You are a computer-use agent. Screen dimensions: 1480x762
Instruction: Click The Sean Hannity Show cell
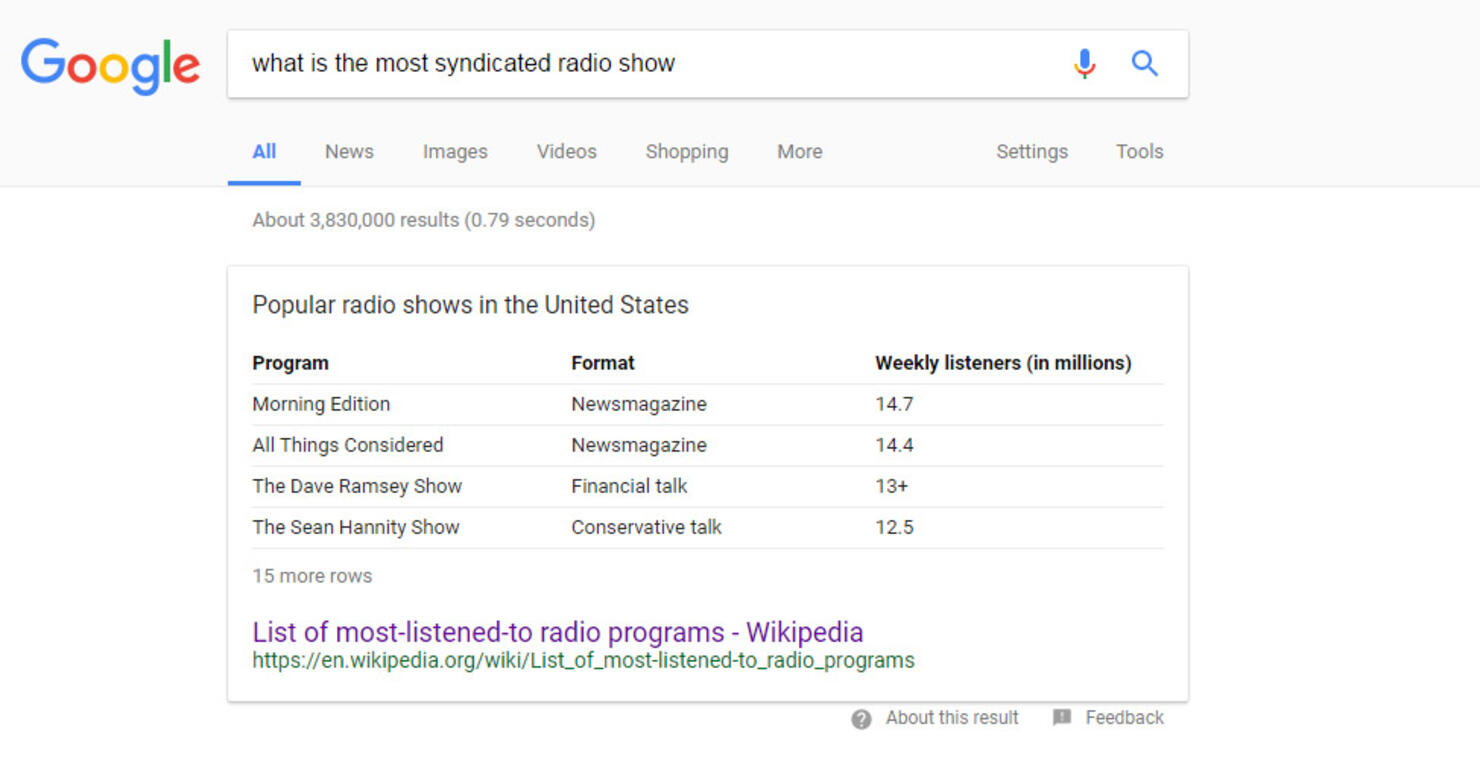(356, 527)
